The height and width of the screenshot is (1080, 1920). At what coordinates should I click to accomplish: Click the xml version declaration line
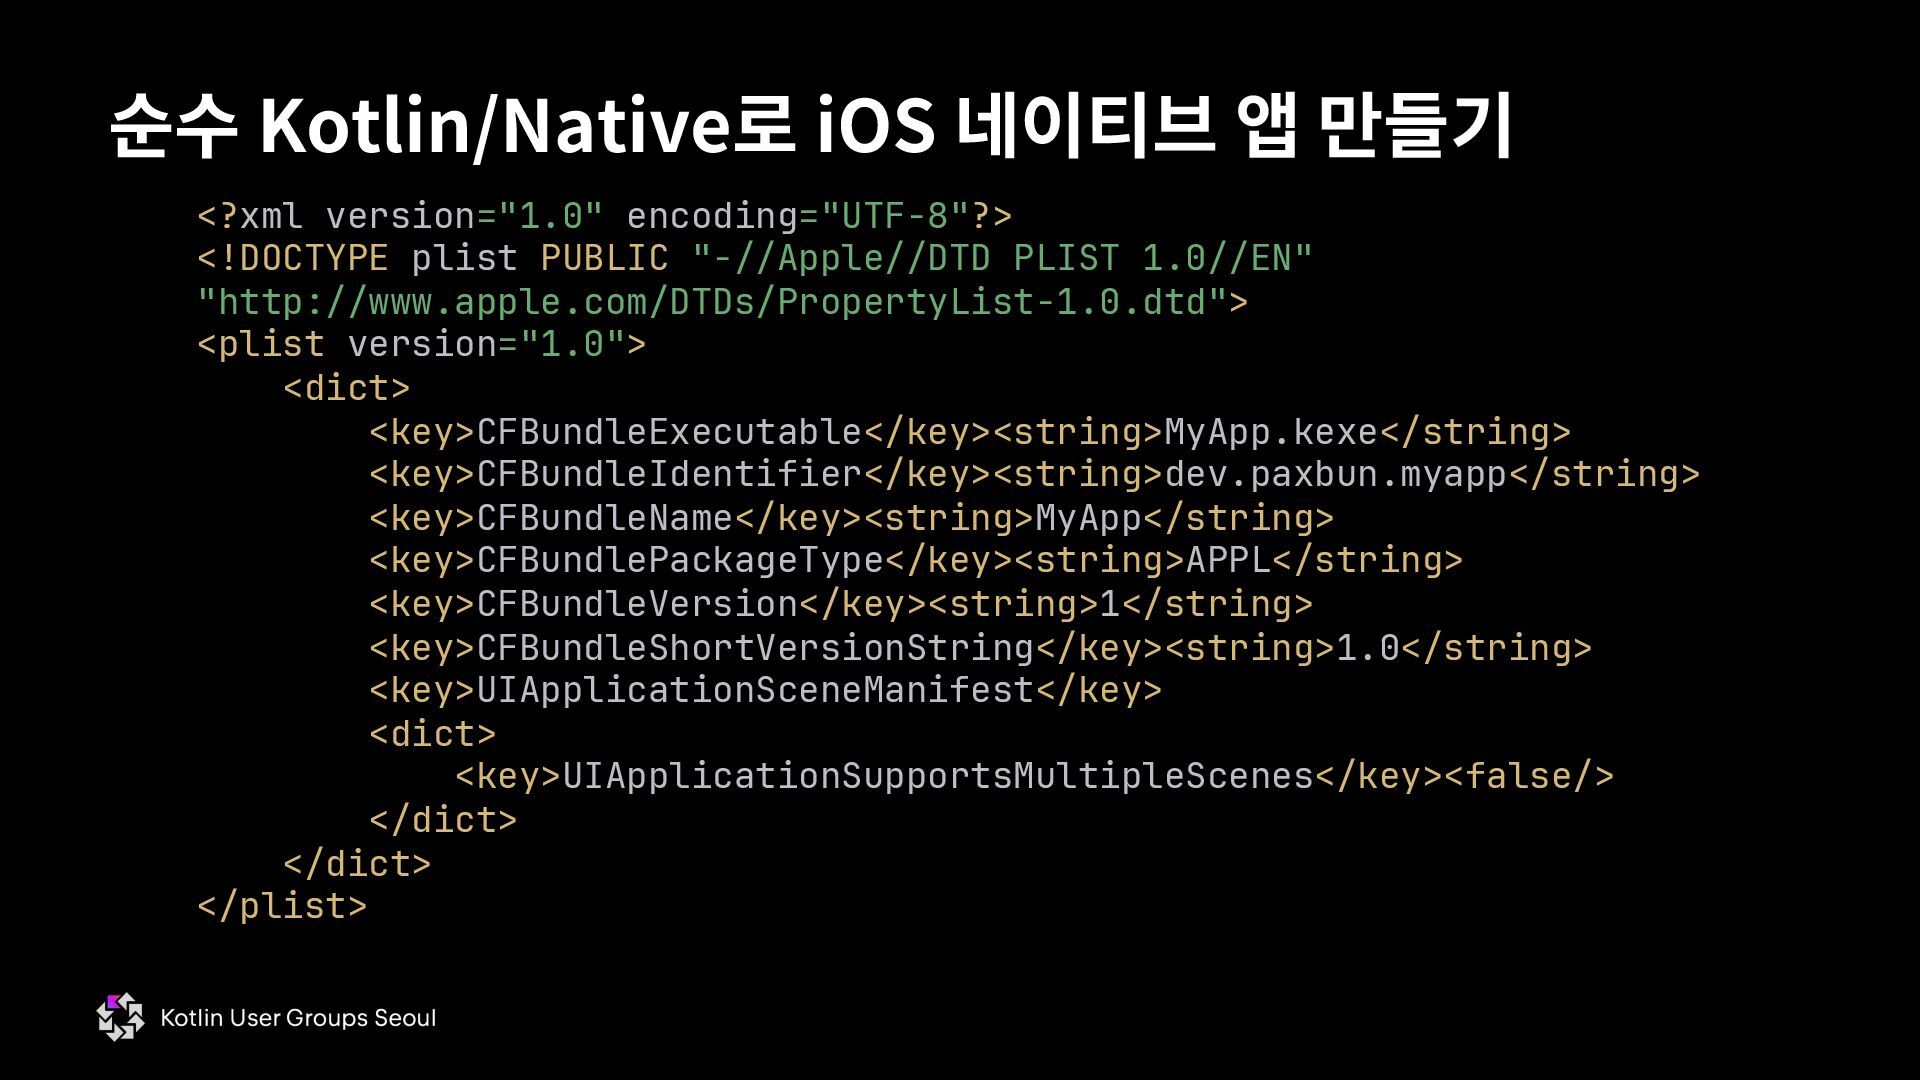(604, 216)
